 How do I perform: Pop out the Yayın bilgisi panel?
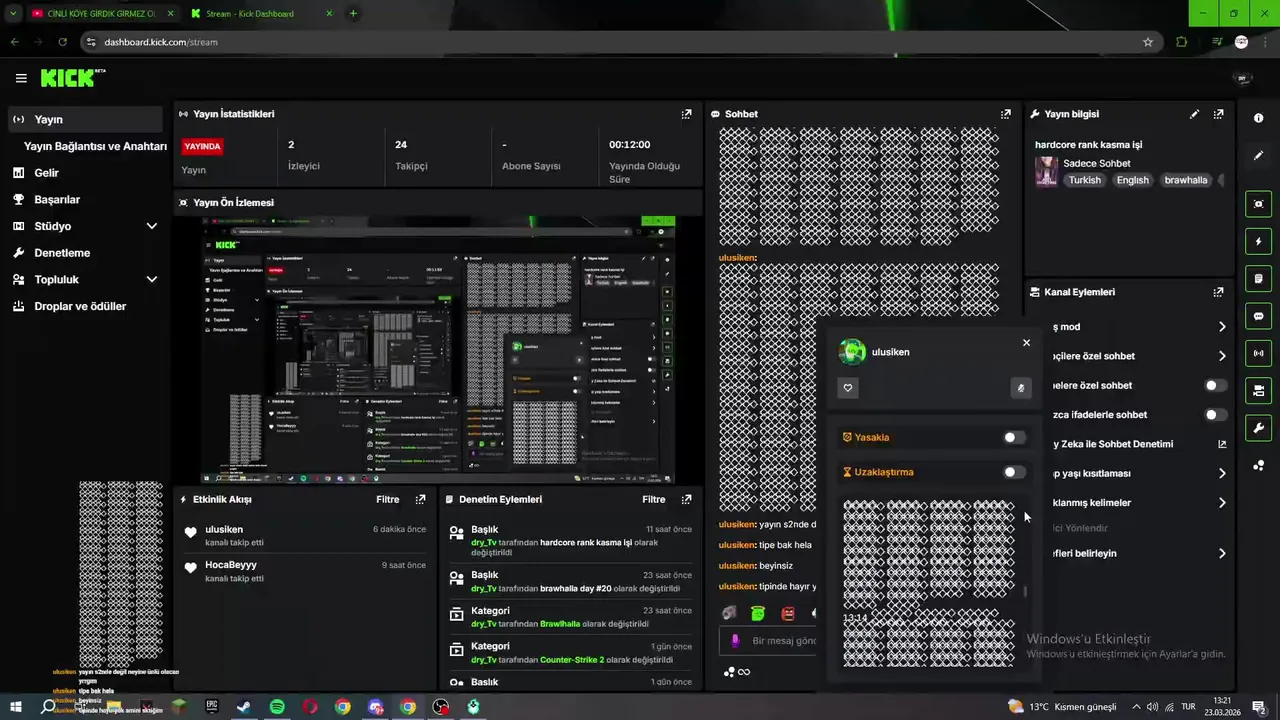1218,114
